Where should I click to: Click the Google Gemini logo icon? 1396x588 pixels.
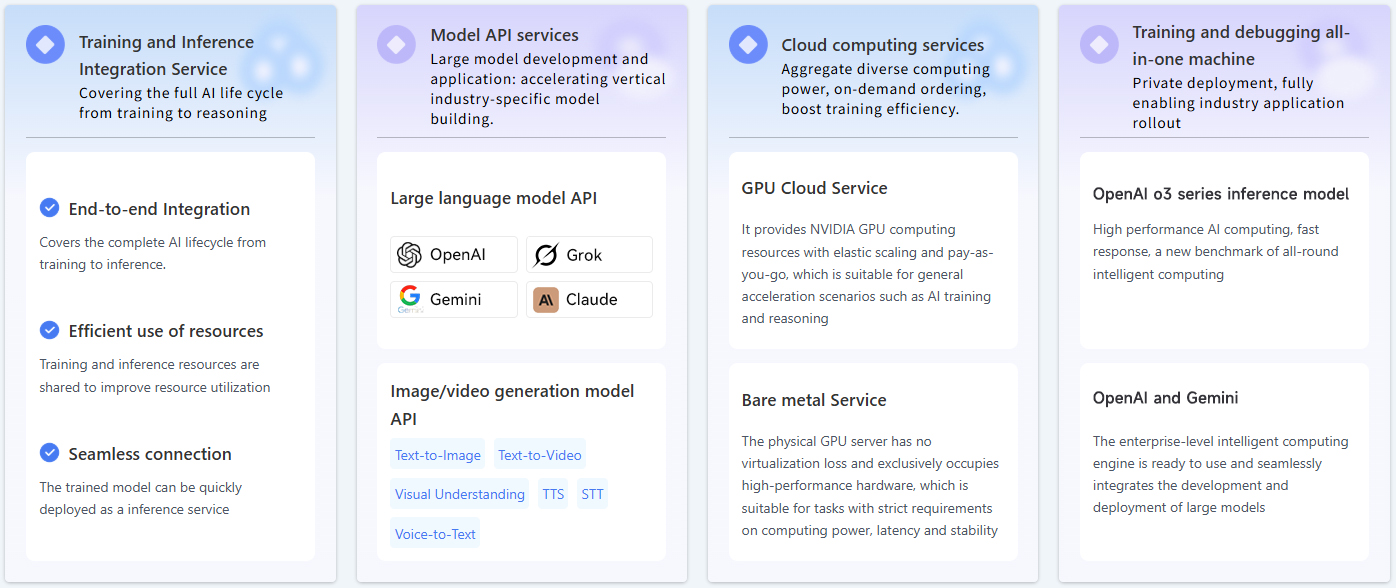pyautogui.click(x=409, y=298)
